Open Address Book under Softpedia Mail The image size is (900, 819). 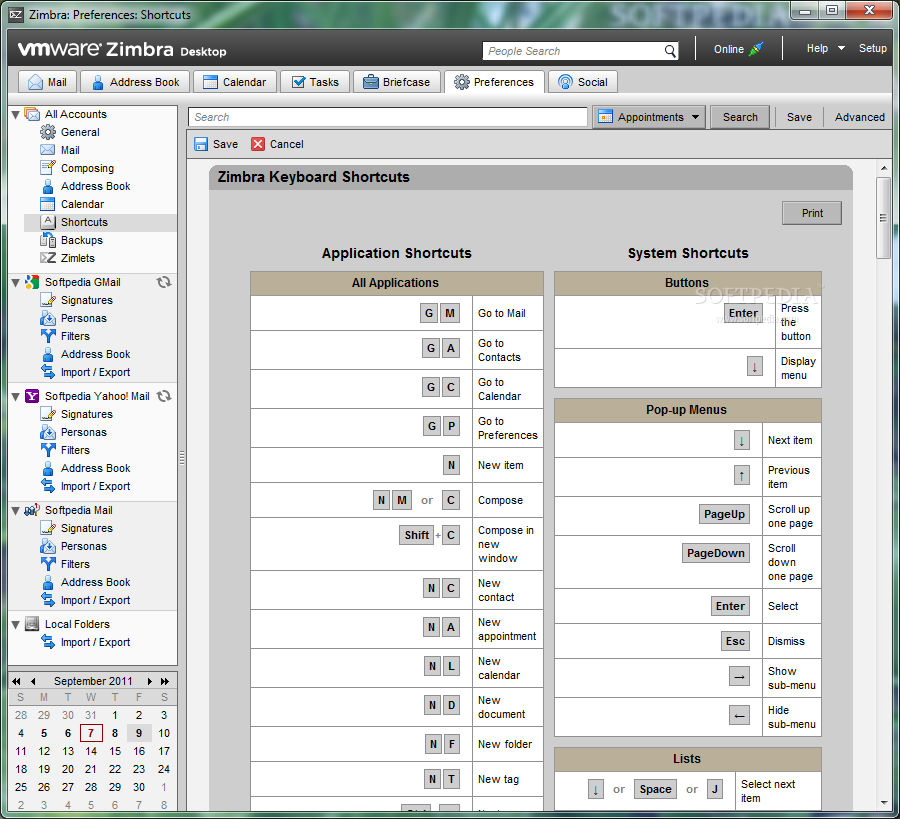[95, 583]
